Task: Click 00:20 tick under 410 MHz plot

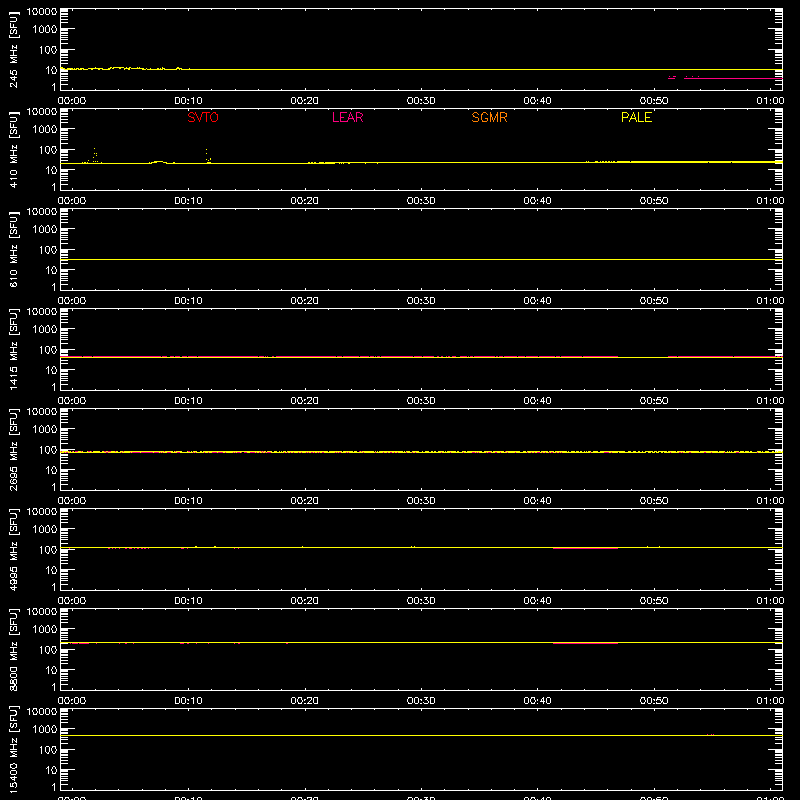Action: 305,201
